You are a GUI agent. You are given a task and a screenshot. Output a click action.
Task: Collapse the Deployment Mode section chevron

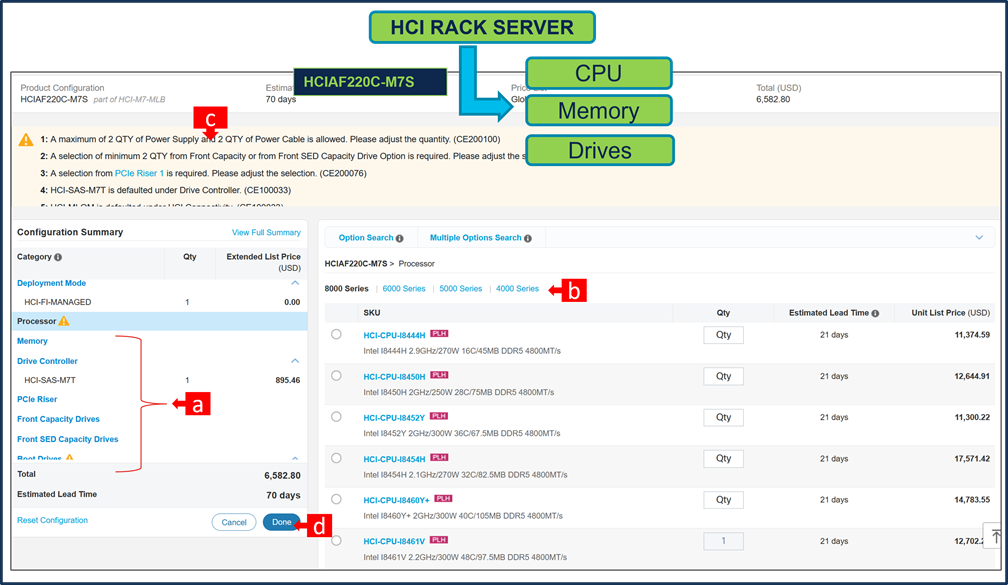click(295, 283)
